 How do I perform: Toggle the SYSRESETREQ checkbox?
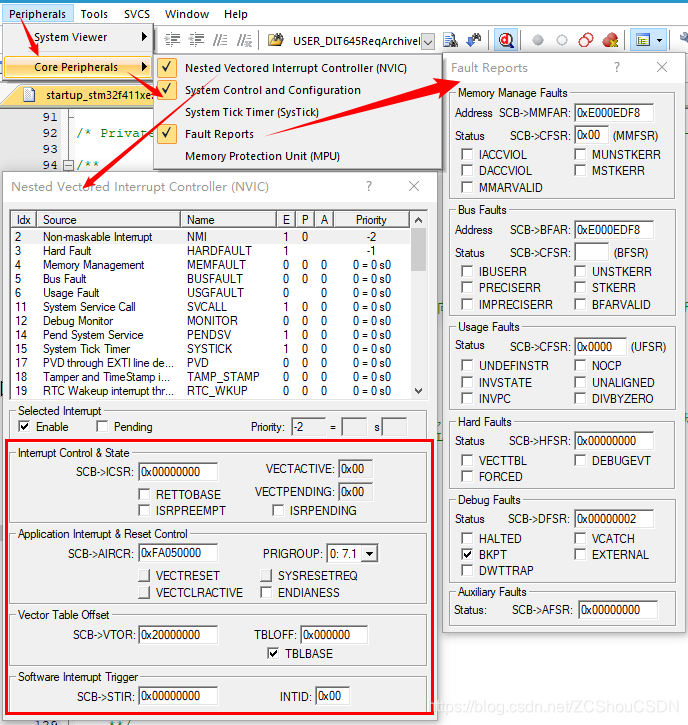(x=266, y=576)
